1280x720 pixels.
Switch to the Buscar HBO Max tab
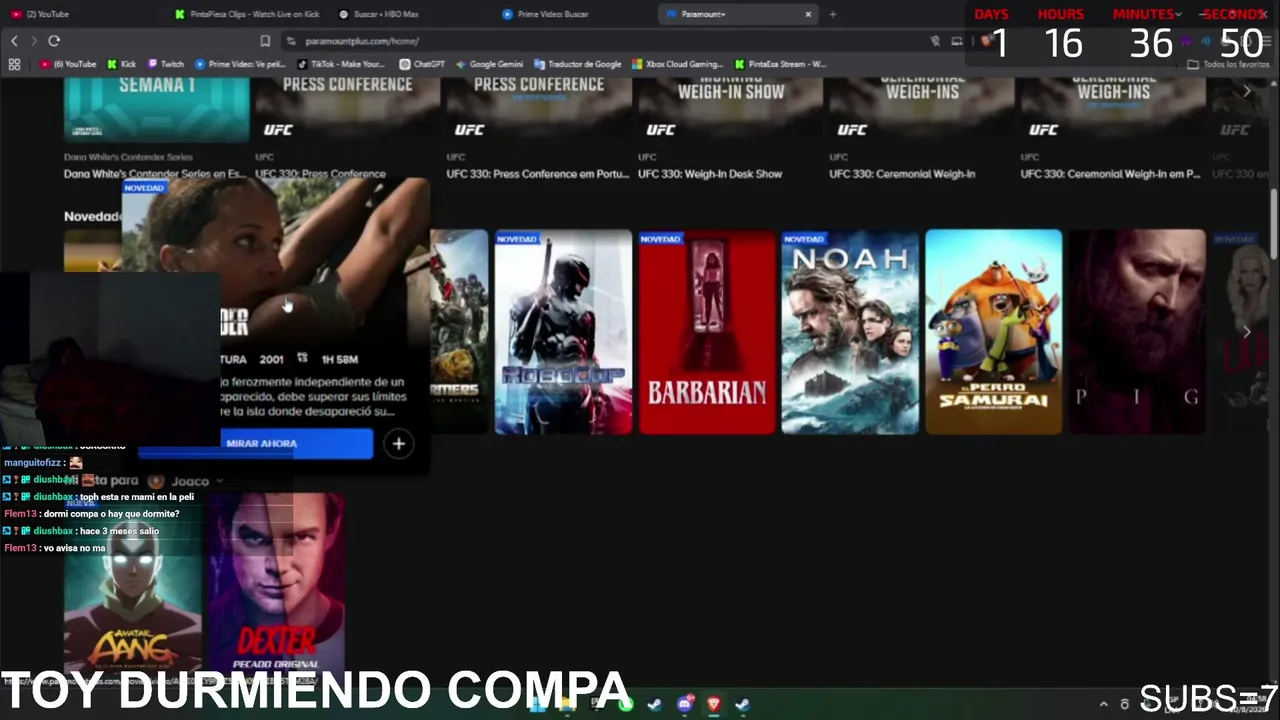click(x=409, y=14)
